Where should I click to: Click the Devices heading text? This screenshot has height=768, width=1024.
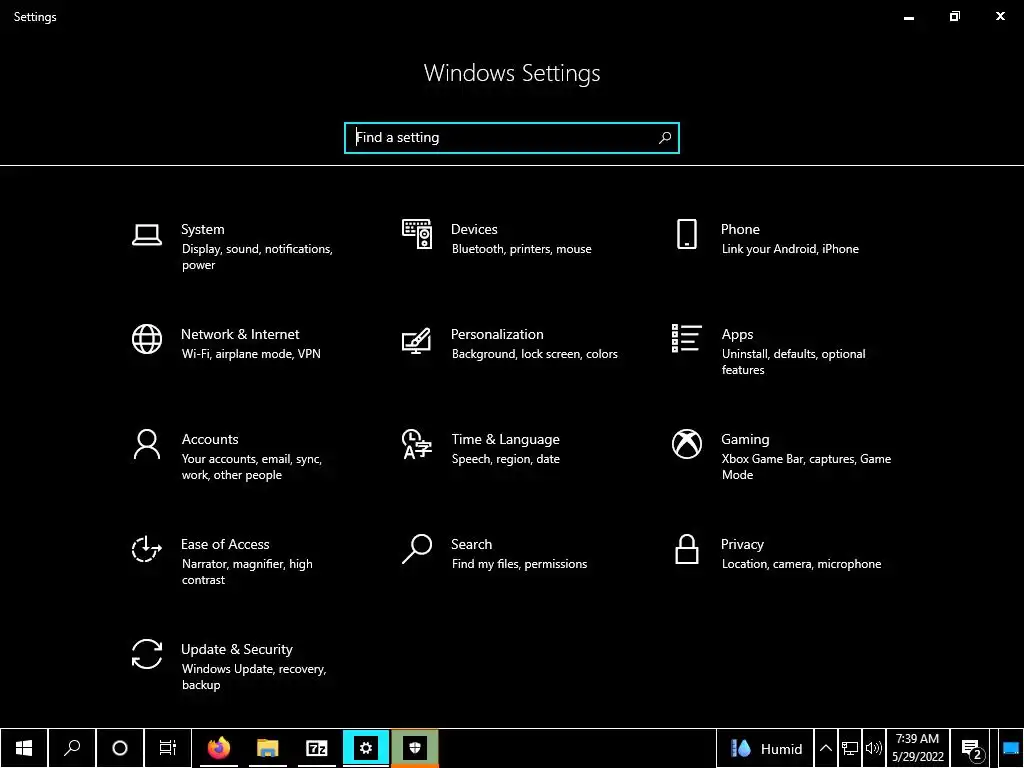tap(474, 229)
